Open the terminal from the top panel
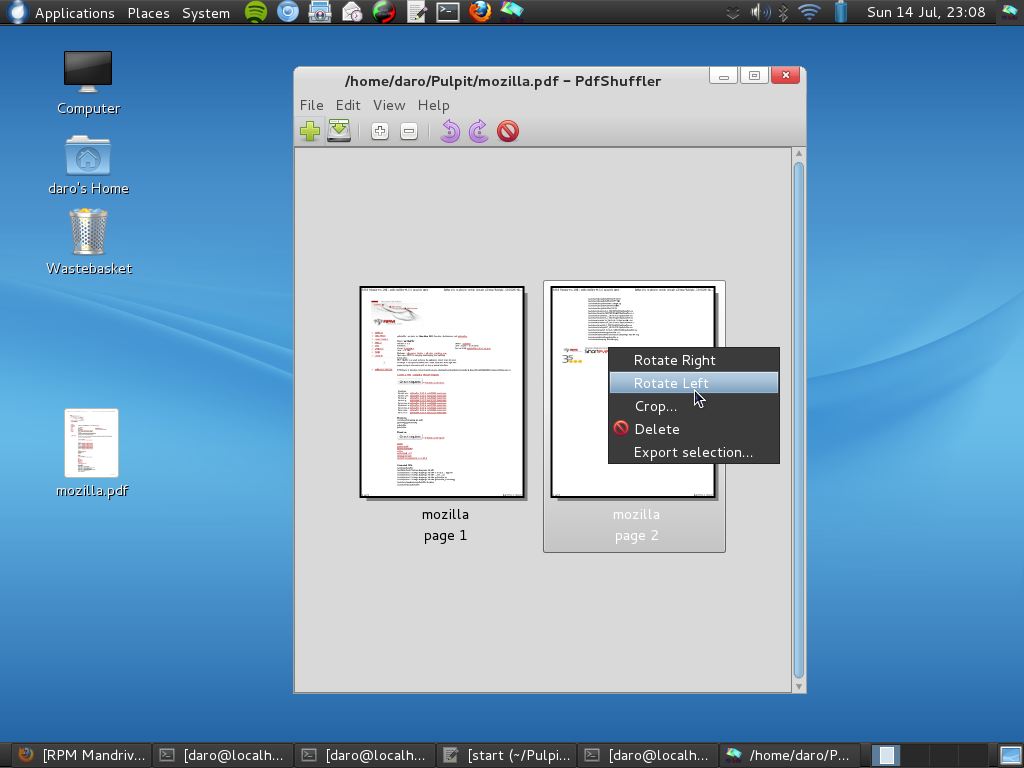The image size is (1024, 768). (449, 13)
